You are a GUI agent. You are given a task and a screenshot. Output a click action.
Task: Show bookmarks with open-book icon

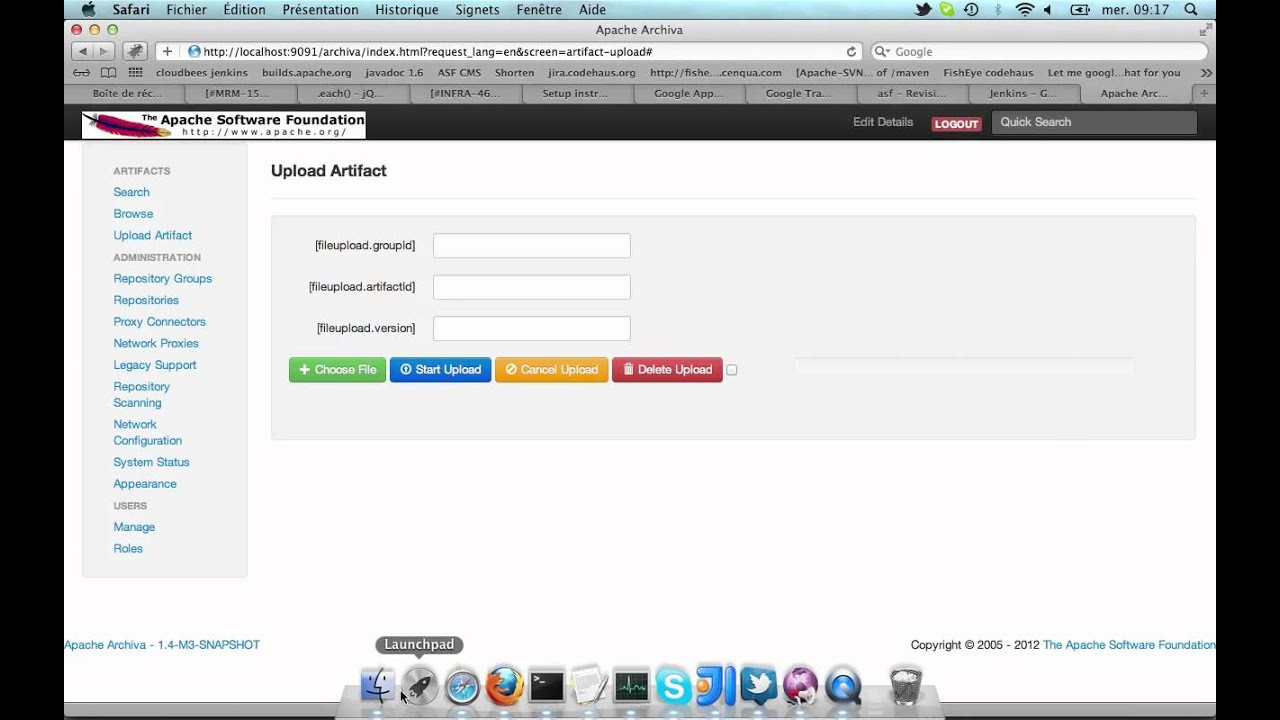(x=108, y=72)
